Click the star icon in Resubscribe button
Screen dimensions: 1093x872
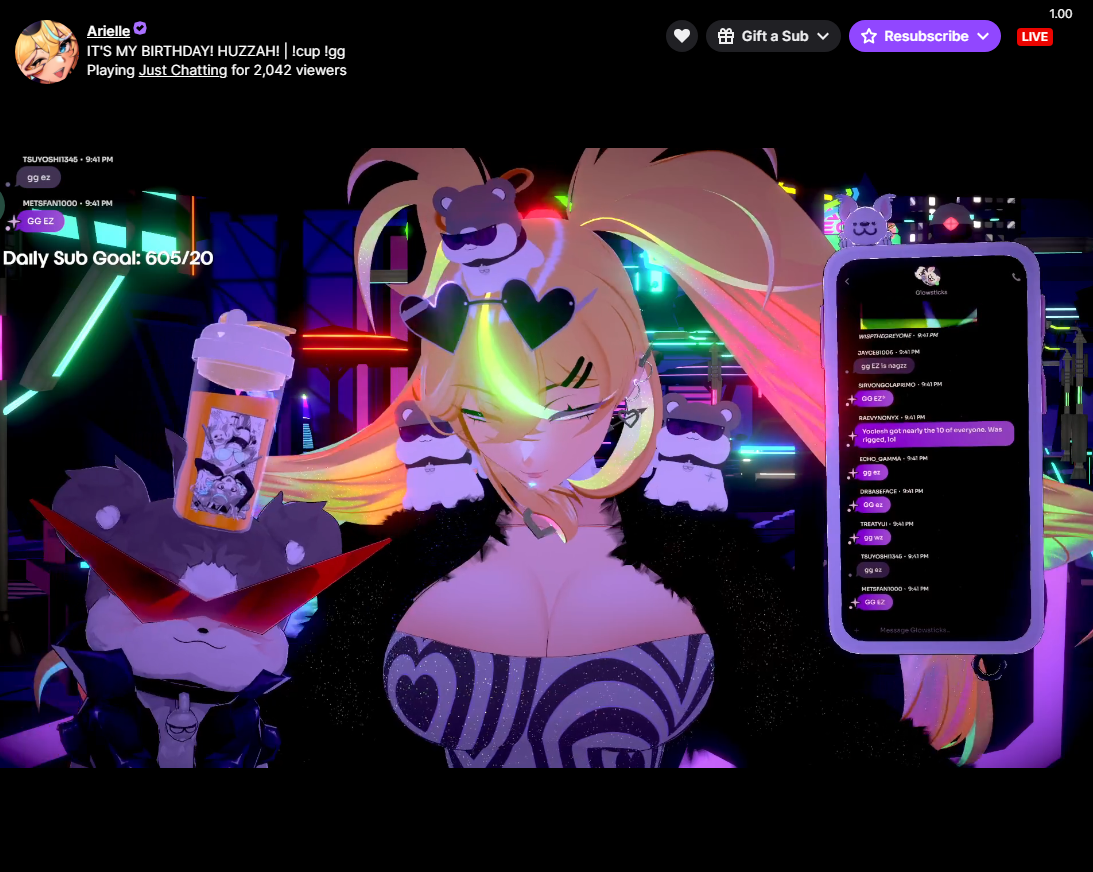869,36
